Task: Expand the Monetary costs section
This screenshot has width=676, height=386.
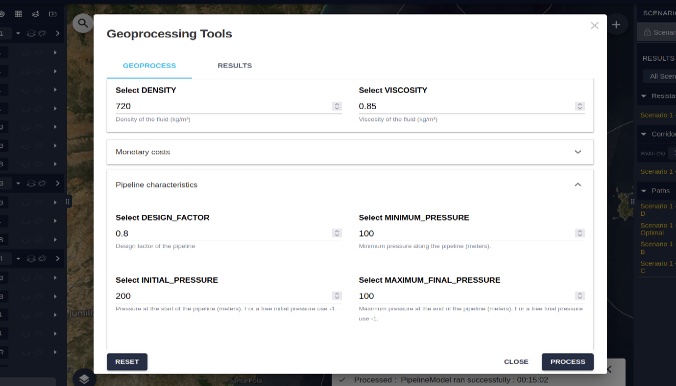Action: click(350, 152)
